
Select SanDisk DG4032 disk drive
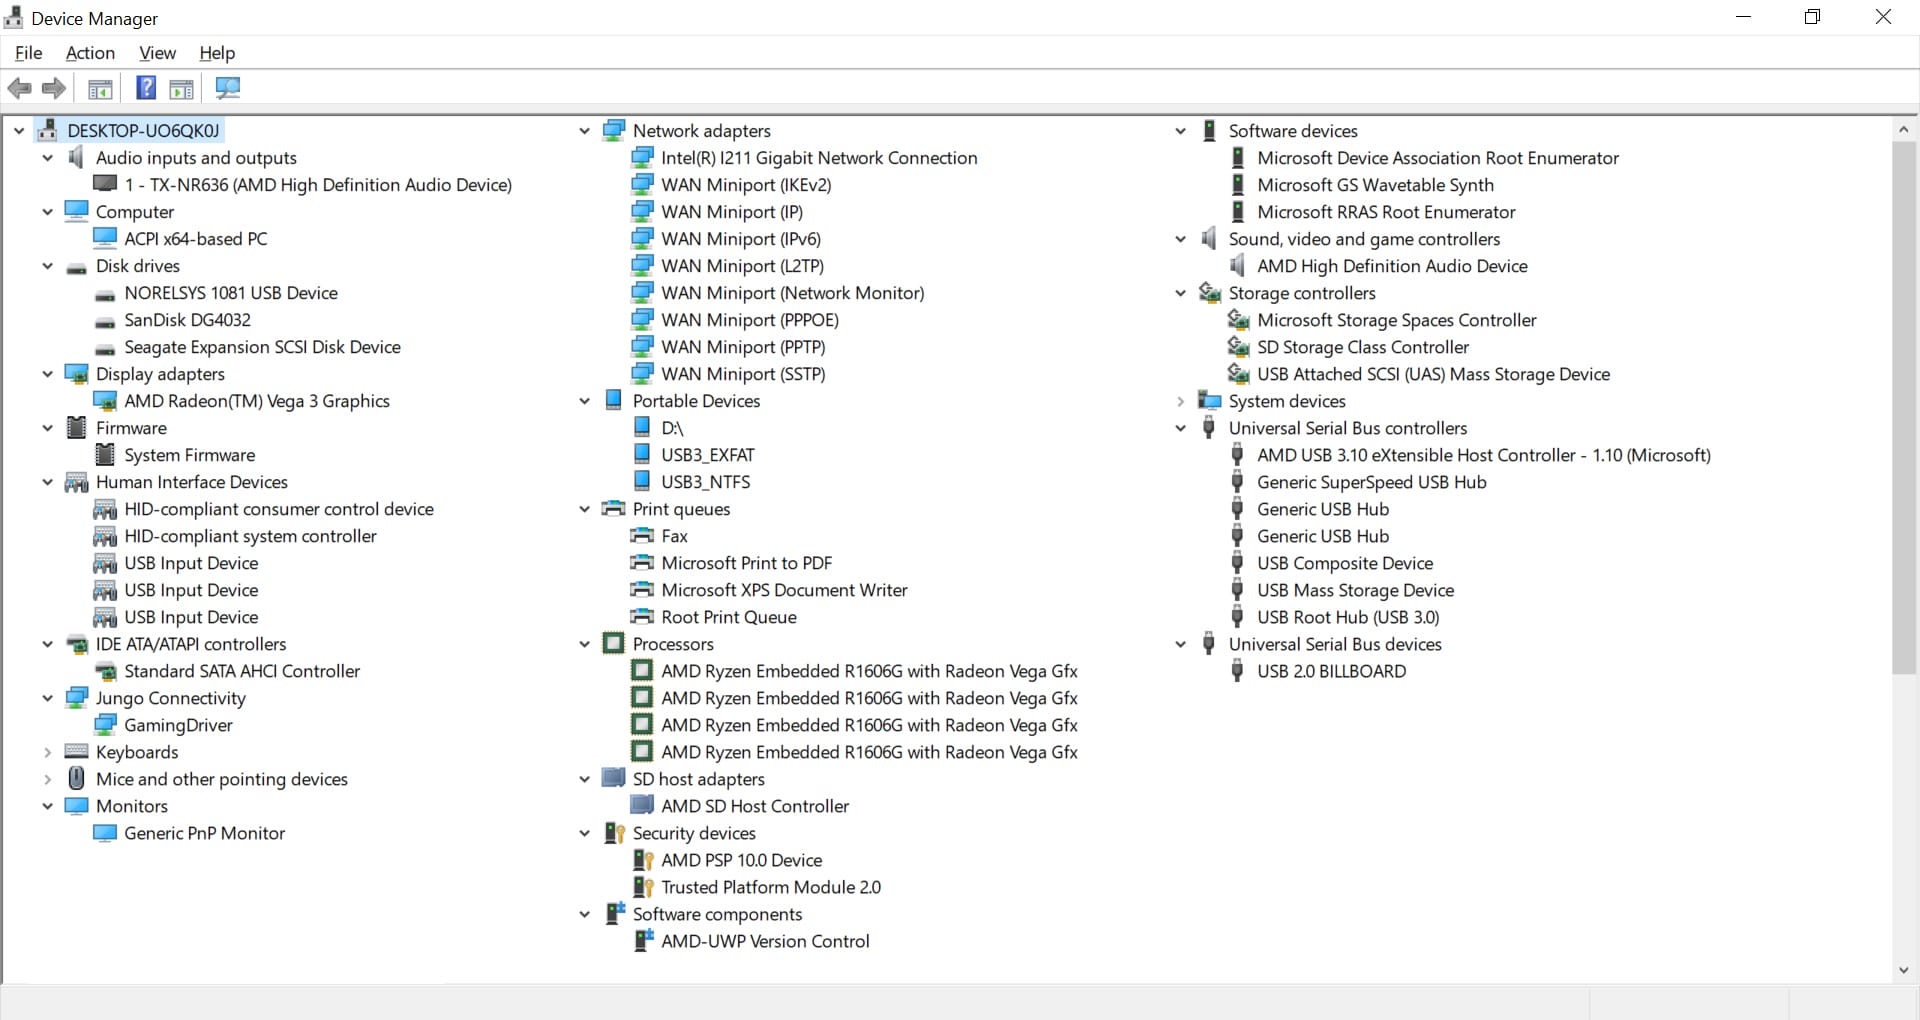(187, 319)
